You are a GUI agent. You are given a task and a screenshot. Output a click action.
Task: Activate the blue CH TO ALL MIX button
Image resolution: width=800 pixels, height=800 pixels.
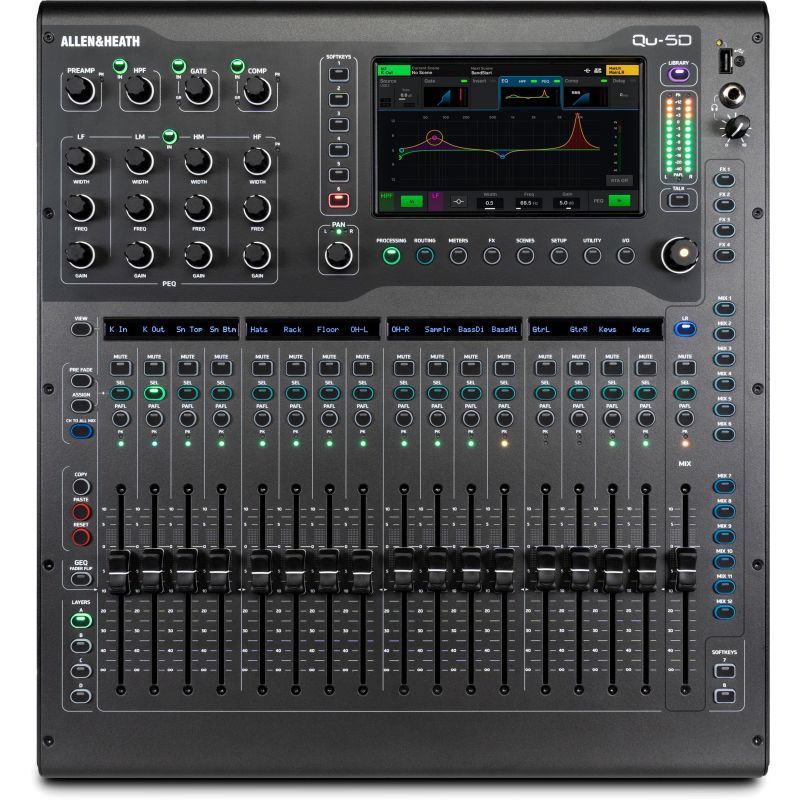[81, 431]
